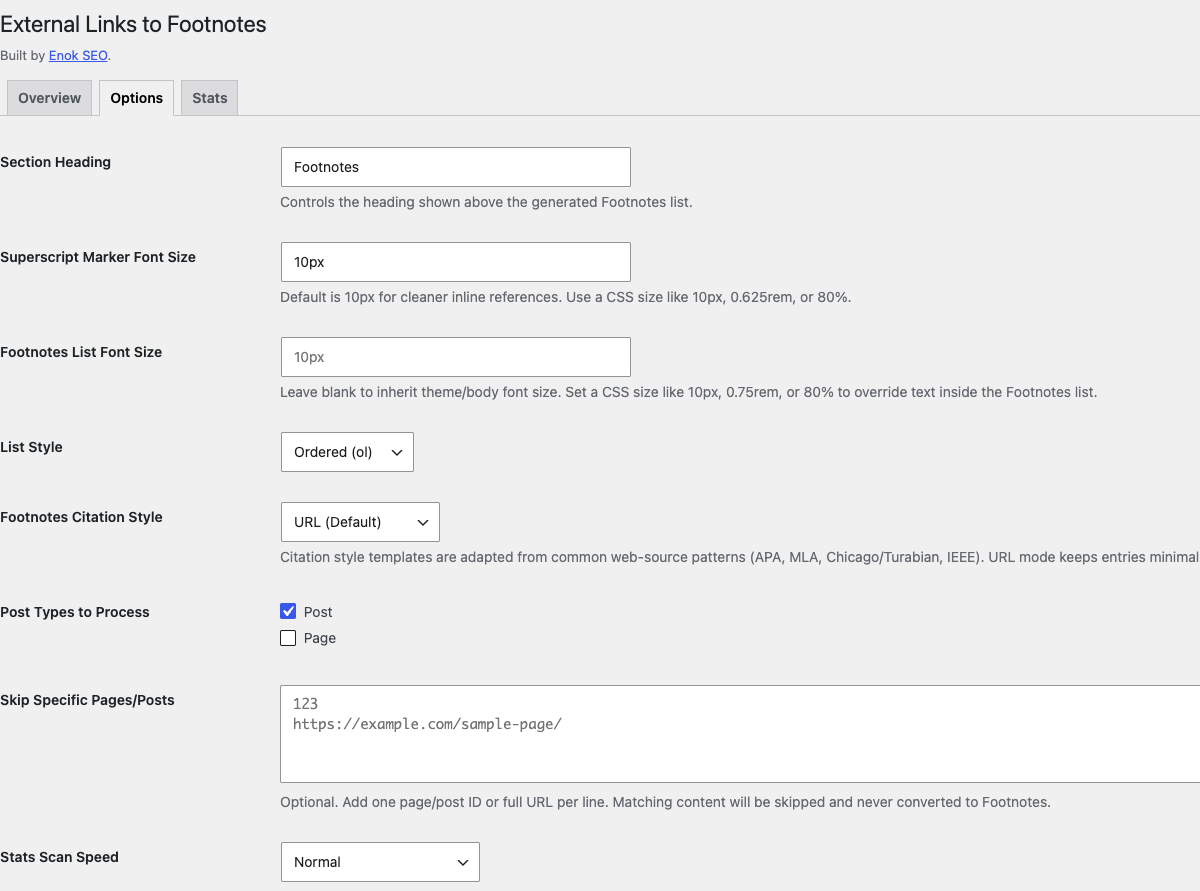1200x891 pixels.
Task: Click the 'Citation style templates' description
Action: tap(740, 557)
